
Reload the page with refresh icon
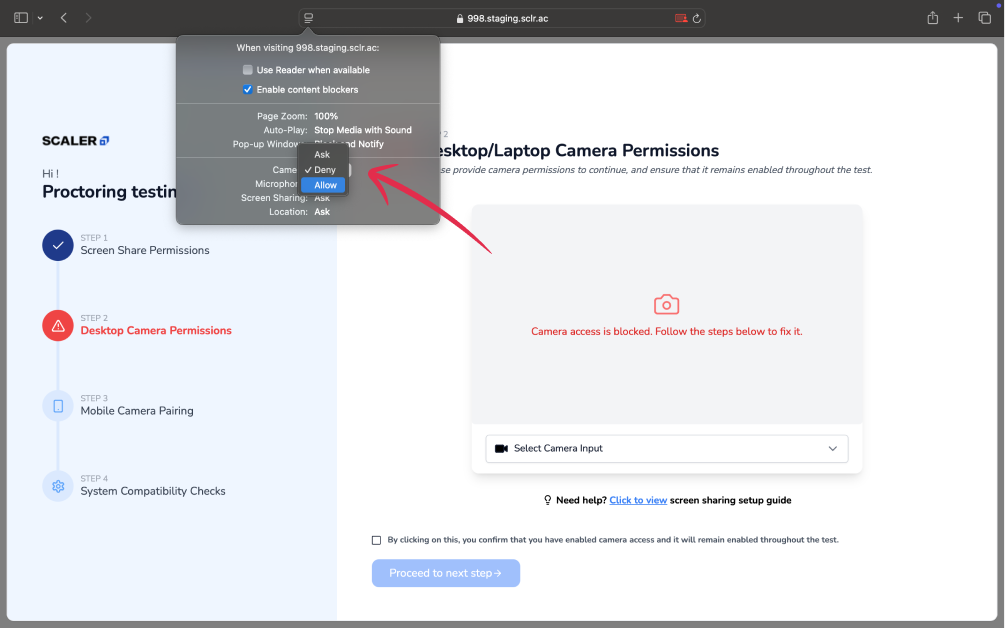click(x=697, y=19)
